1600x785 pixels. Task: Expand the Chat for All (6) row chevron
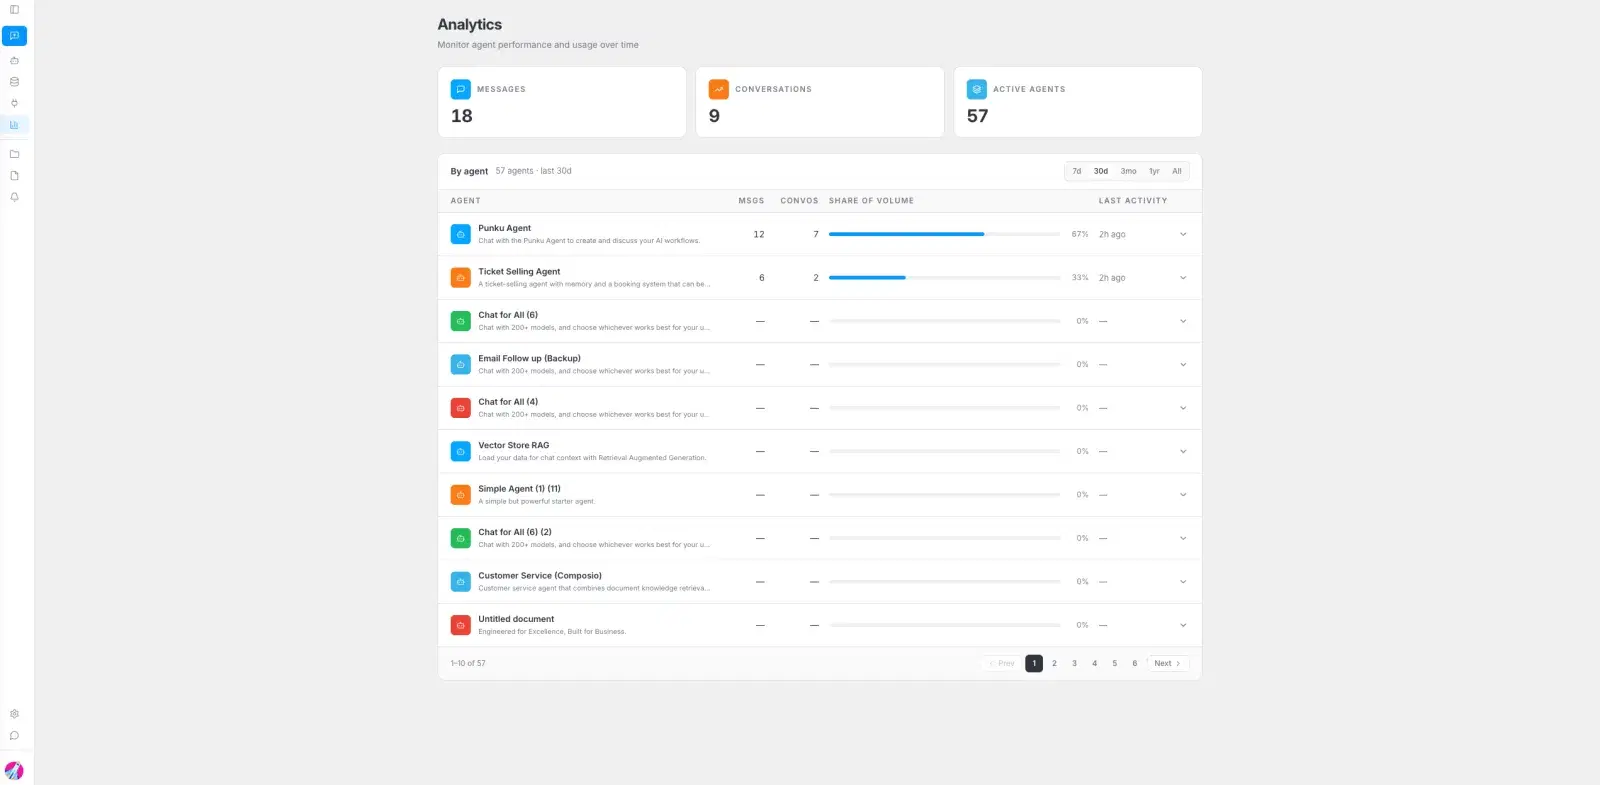[x=1183, y=321]
